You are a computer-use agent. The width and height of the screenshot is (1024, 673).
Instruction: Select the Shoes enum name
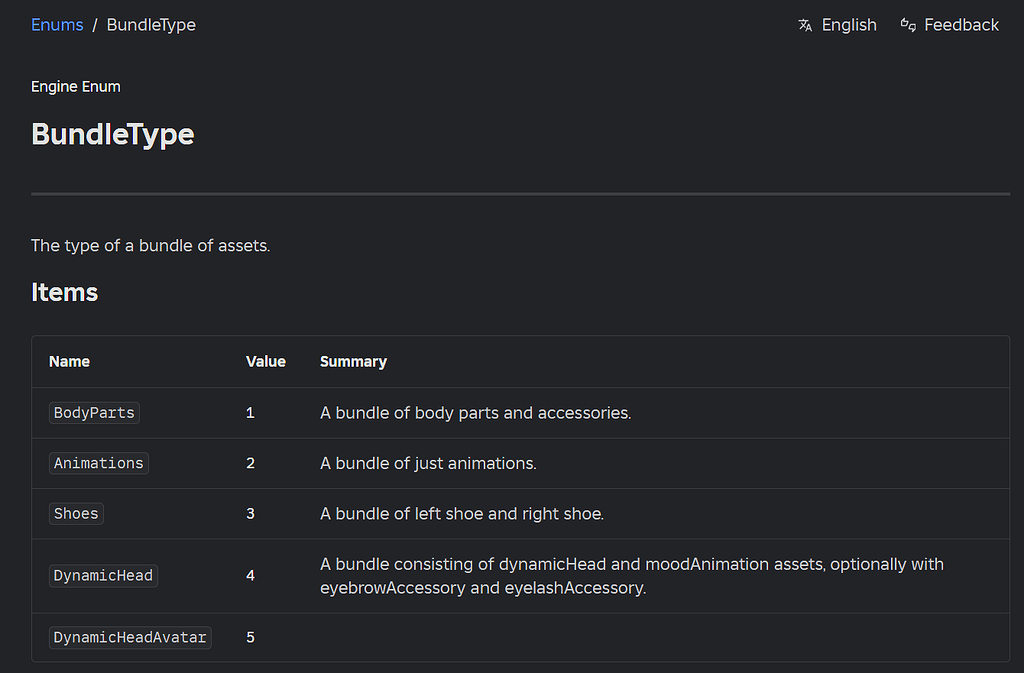tap(76, 513)
